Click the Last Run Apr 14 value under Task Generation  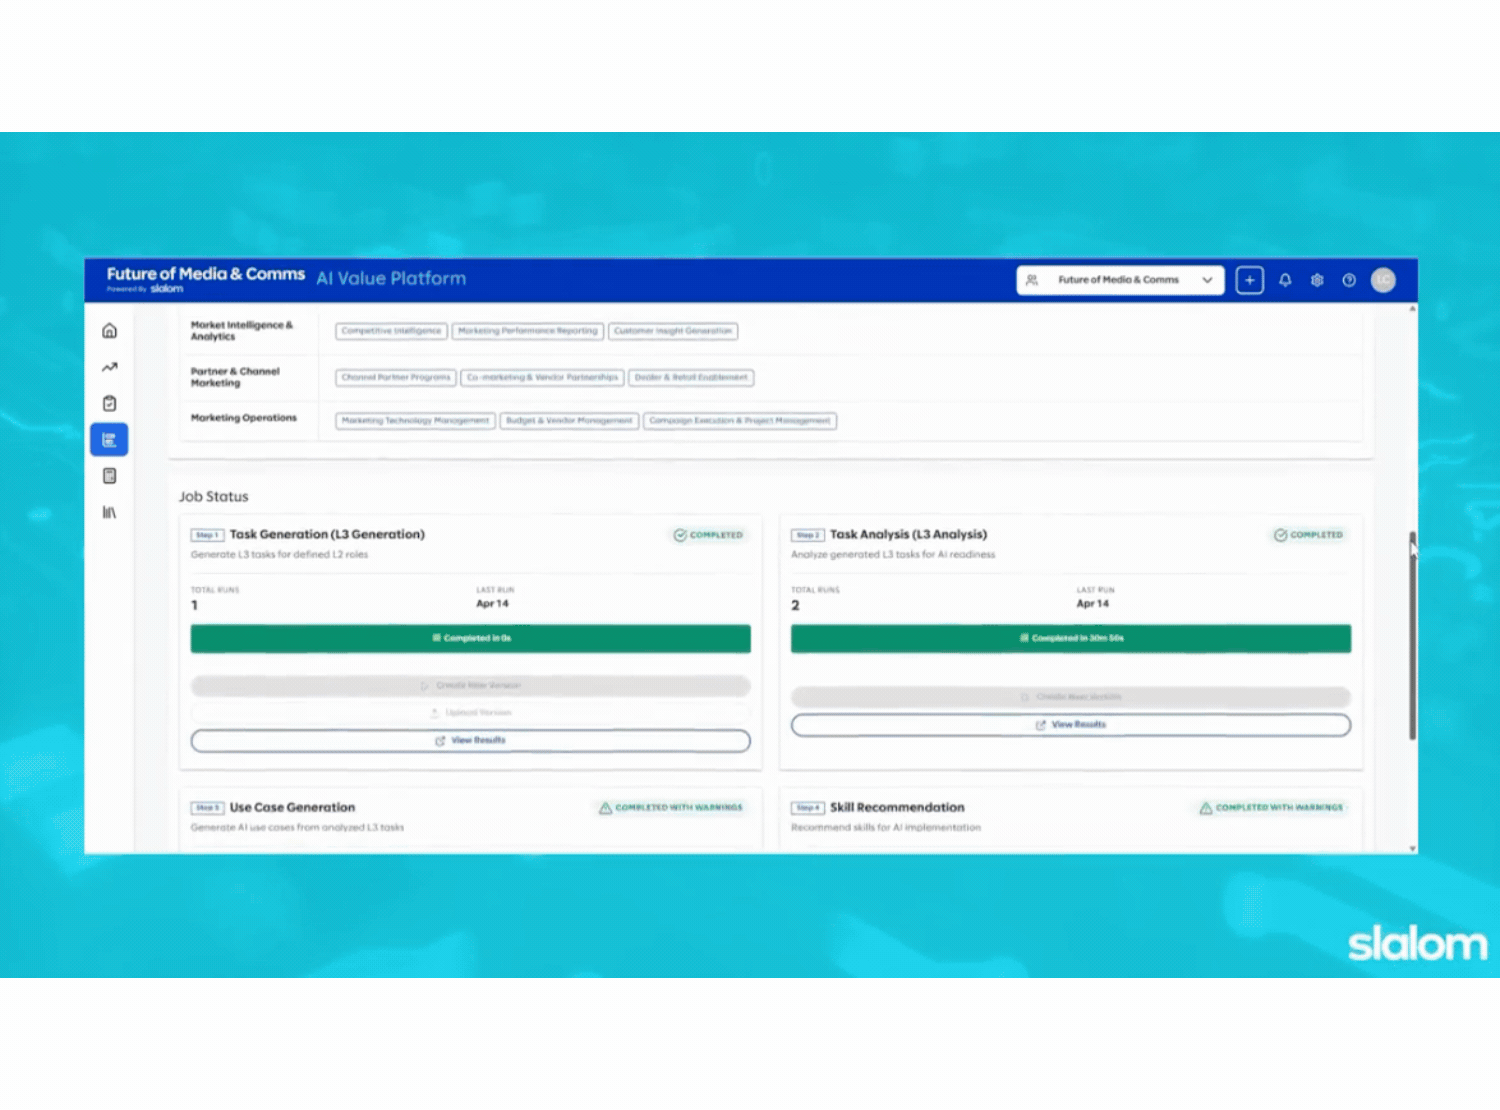coord(492,604)
